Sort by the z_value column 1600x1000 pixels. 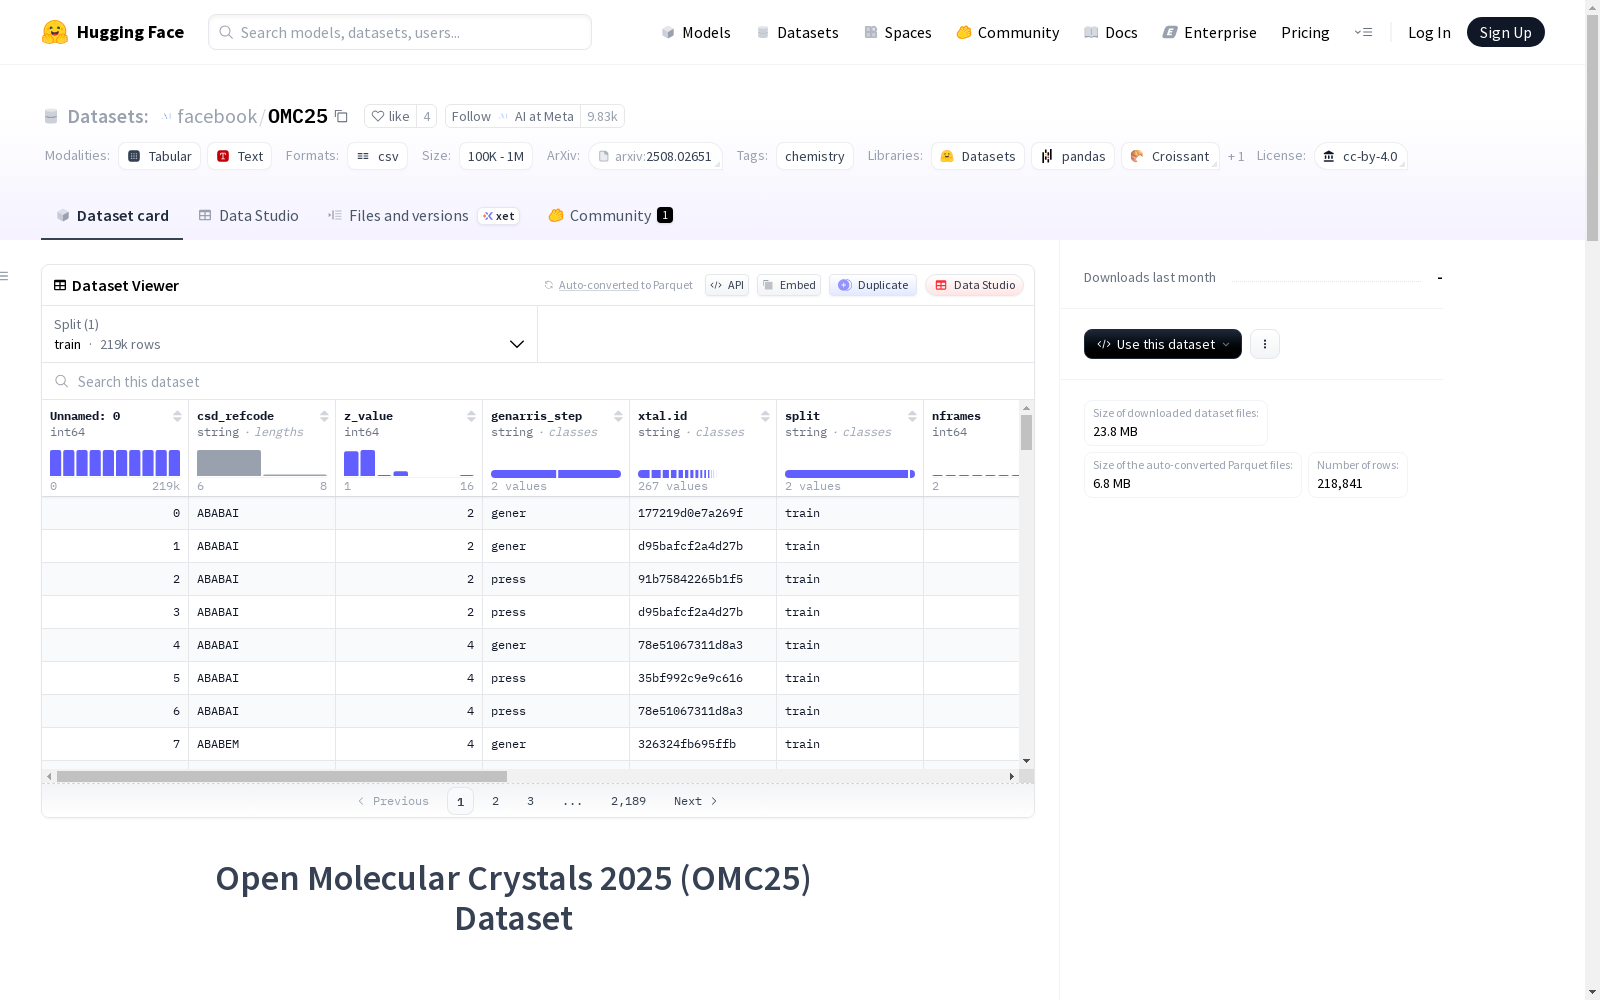[x=471, y=416]
